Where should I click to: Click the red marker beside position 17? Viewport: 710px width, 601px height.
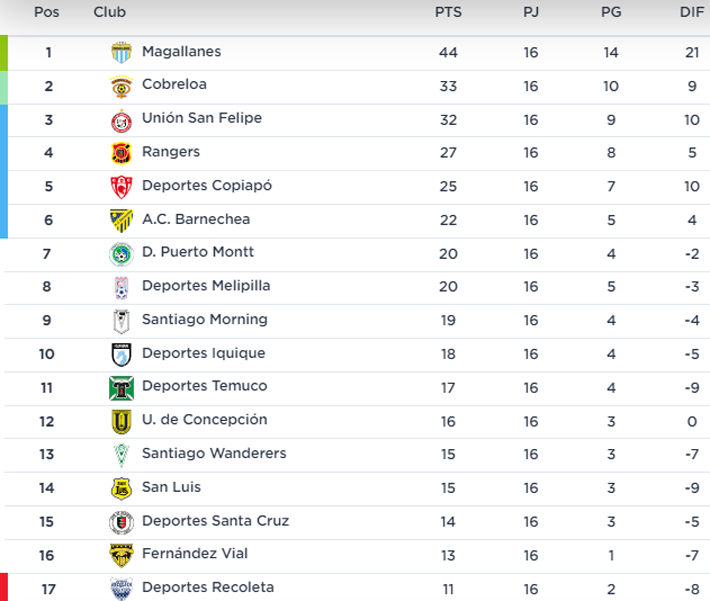[x=4, y=588]
